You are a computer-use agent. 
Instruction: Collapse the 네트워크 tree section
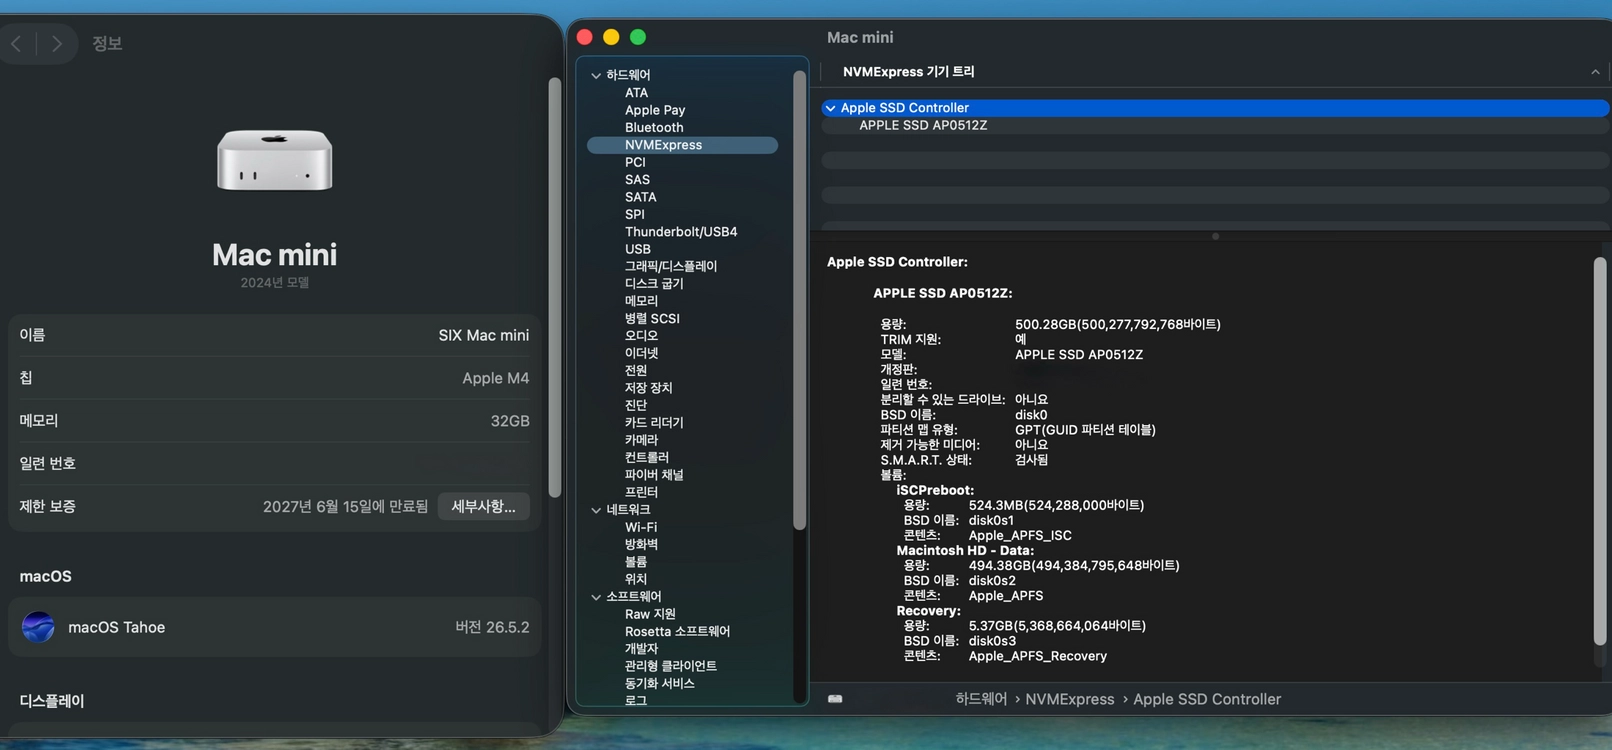(x=596, y=510)
